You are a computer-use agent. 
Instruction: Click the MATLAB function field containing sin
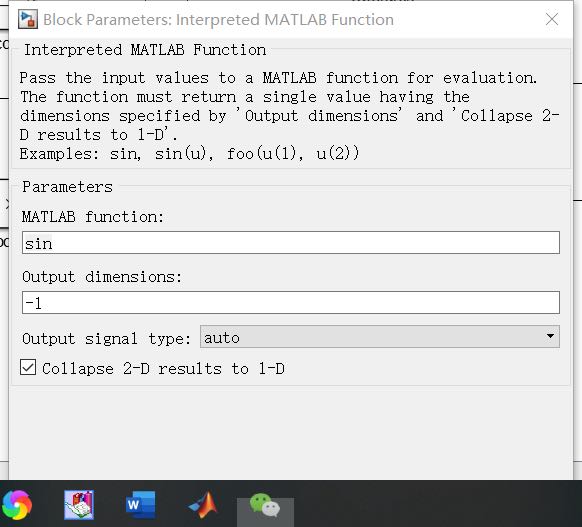point(291,243)
